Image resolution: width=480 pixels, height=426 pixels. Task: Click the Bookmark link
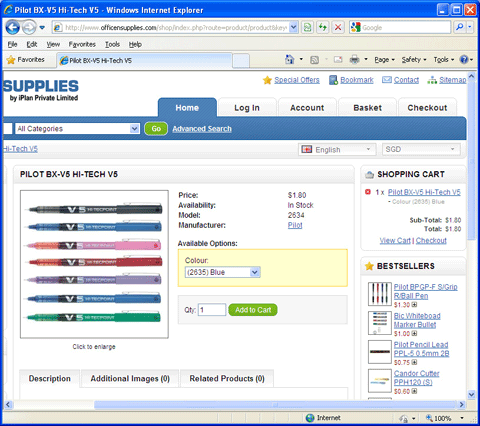click(x=357, y=80)
